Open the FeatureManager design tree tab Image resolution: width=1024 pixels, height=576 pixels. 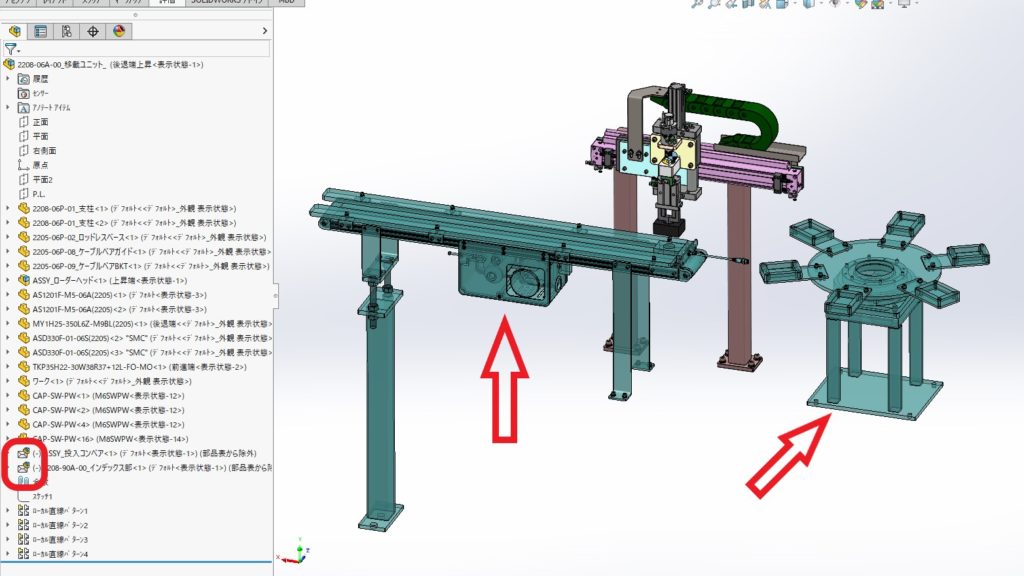pyautogui.click(x=15, y=31)
